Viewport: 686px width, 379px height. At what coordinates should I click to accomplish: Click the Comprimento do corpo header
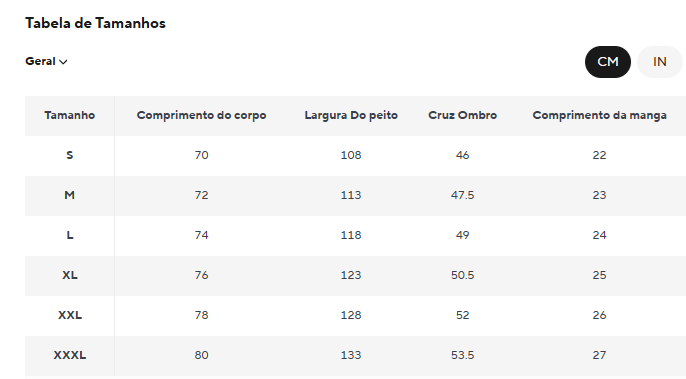201,116
